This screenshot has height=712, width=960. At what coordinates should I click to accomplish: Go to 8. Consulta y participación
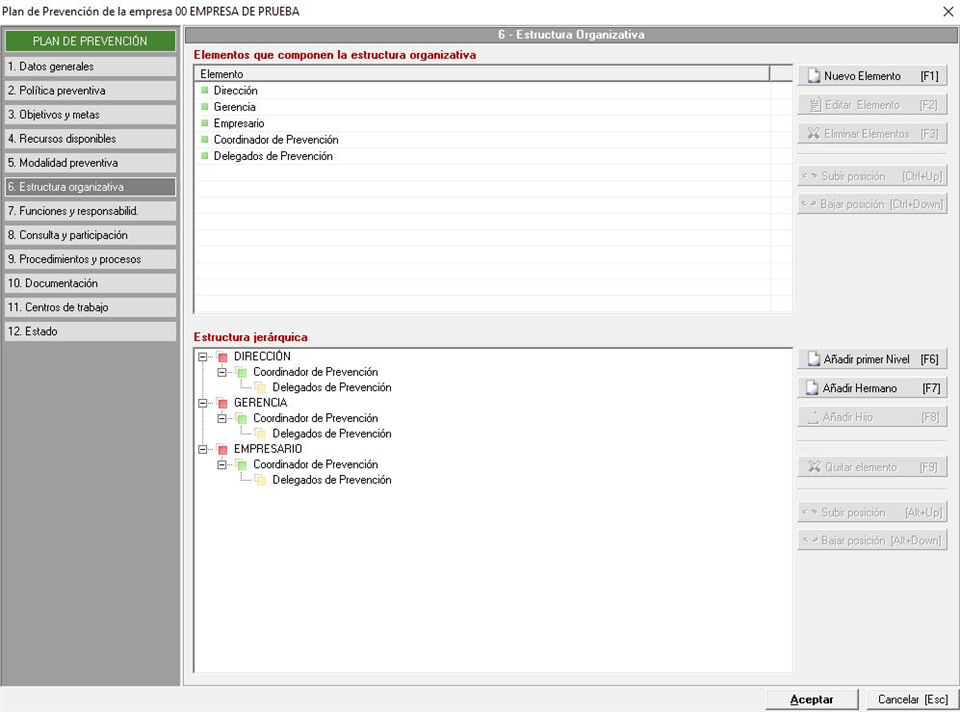[91, 235]
